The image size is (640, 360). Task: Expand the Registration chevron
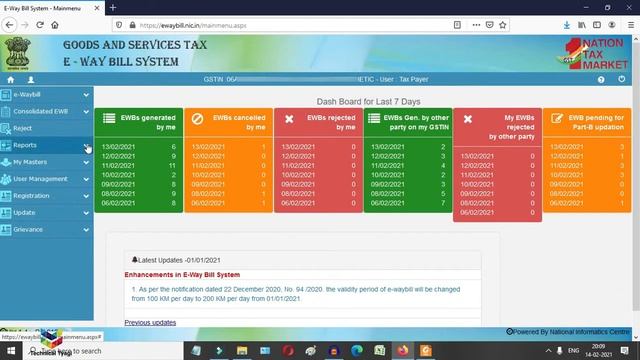(86, 196)
